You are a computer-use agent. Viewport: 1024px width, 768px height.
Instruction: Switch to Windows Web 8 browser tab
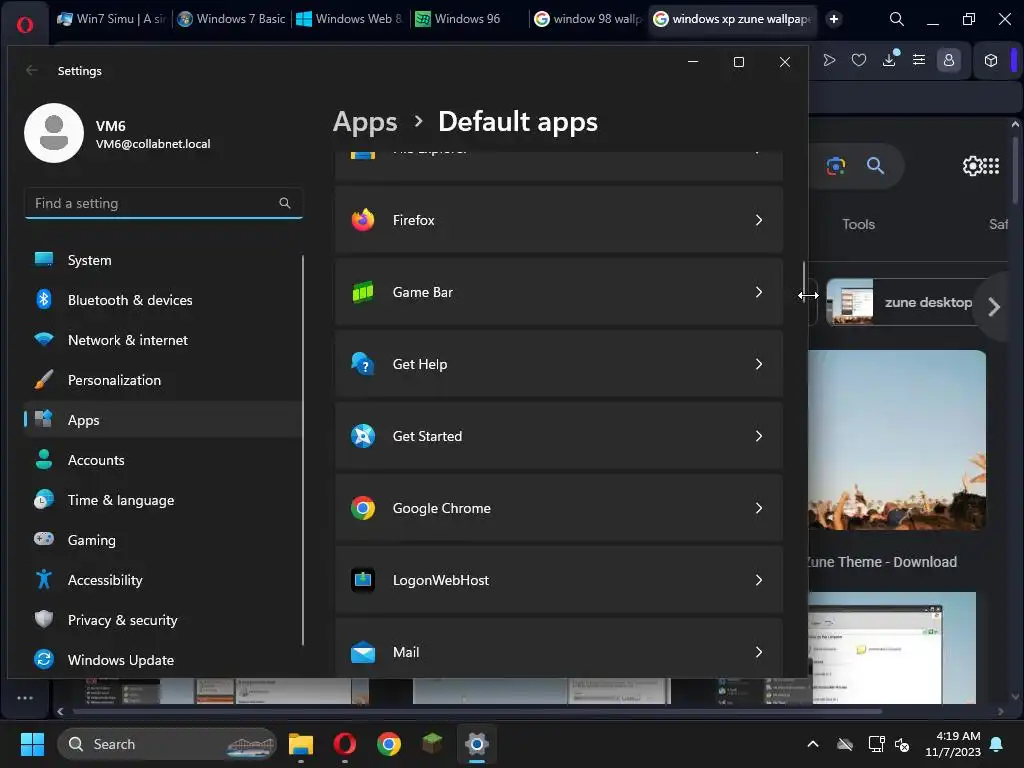coord(349,19)
